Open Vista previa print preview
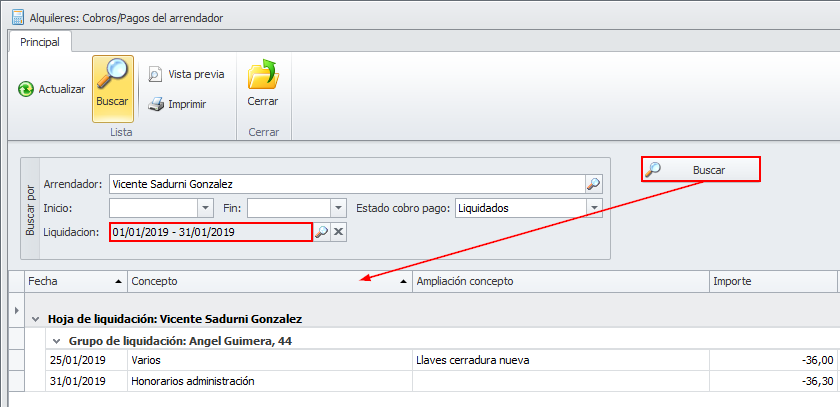840x407 pixels. click(x=186, y=74)
